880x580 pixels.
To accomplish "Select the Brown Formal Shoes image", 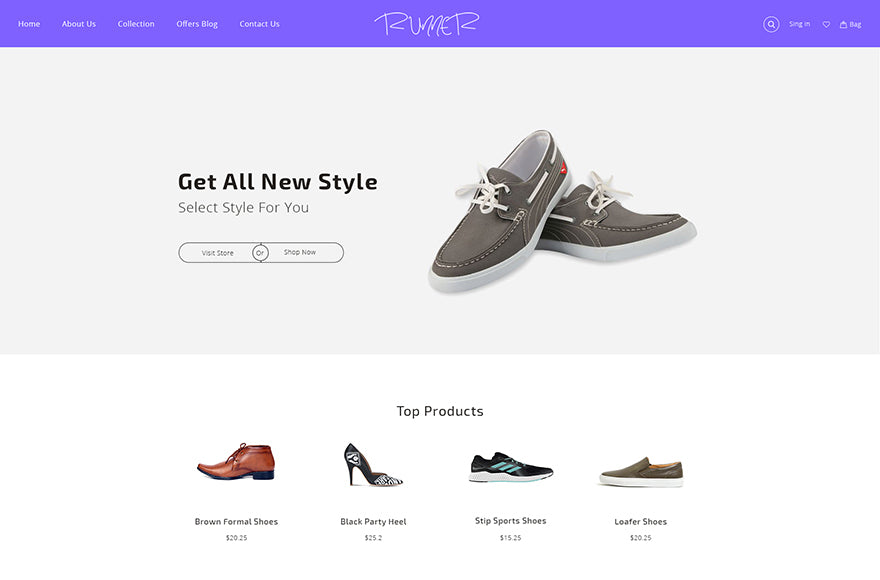I will pos(236,462).
